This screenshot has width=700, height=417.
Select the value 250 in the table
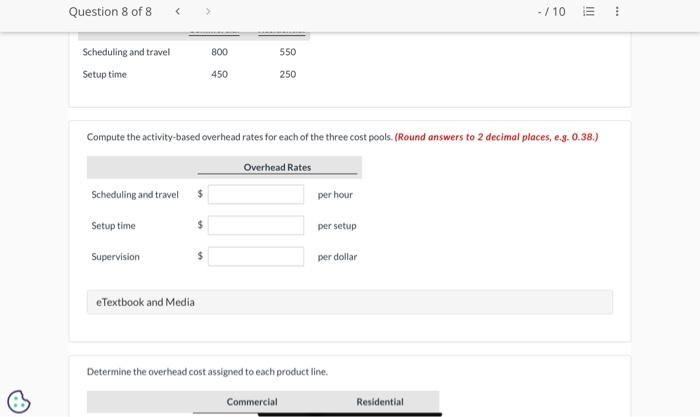pyautogui.click(x=288, y=74)
